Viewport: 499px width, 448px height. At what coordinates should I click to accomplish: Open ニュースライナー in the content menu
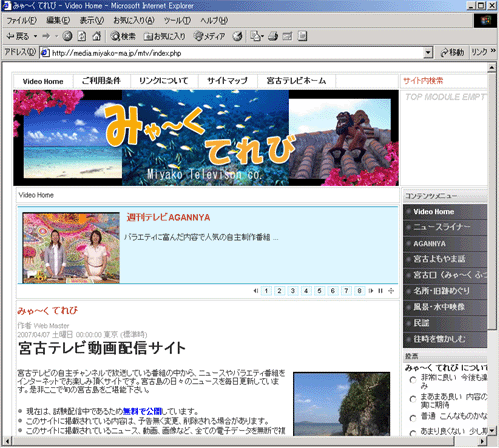pyautogui.click(x=445, y=227)
